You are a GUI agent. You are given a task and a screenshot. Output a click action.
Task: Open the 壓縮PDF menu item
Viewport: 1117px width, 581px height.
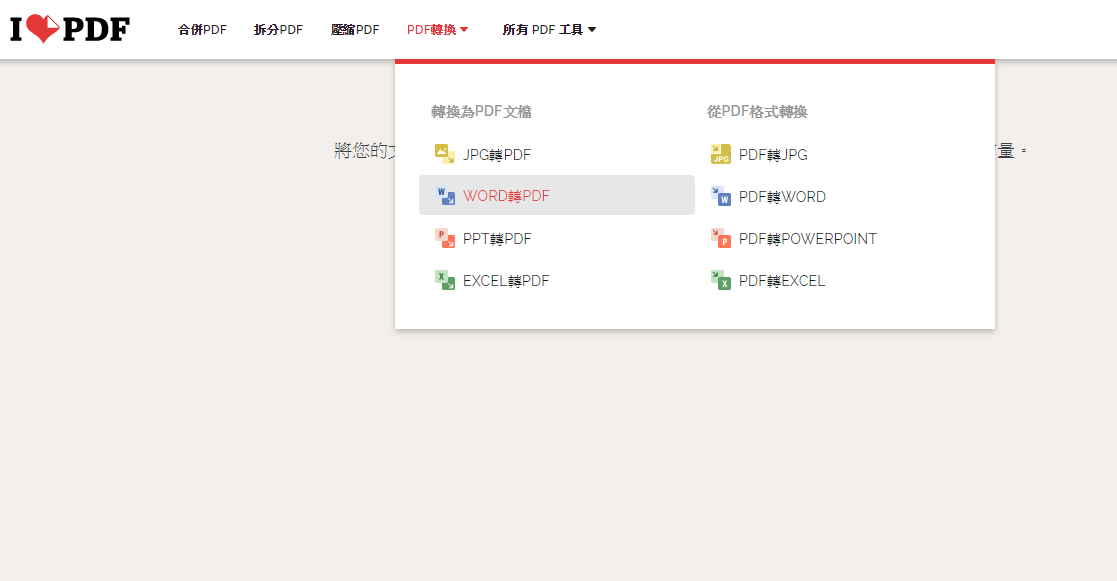pyautogui.click(x=355, y=30)
